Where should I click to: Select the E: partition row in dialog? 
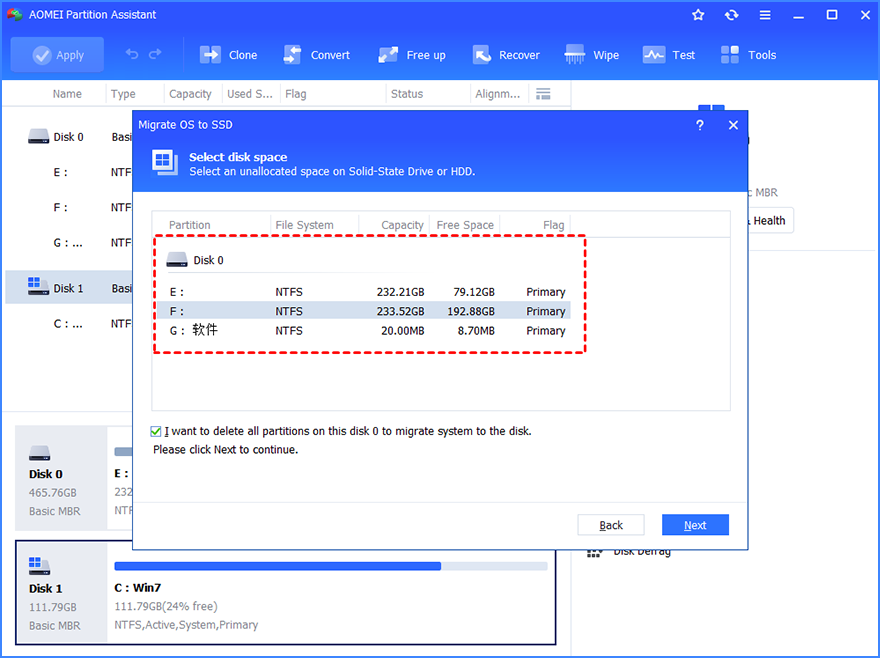[363, 292]
